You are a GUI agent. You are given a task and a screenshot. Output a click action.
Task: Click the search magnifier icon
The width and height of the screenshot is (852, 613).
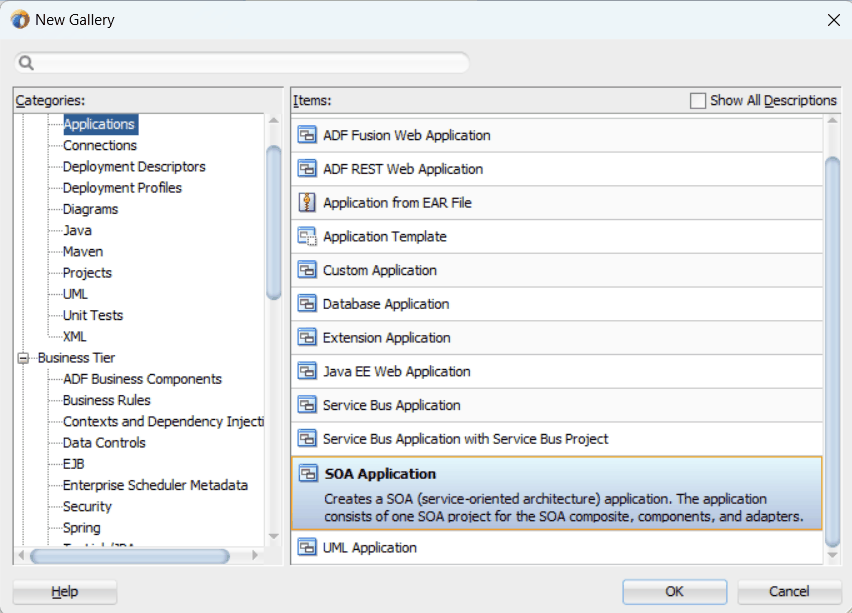click(x=26, y=63)
